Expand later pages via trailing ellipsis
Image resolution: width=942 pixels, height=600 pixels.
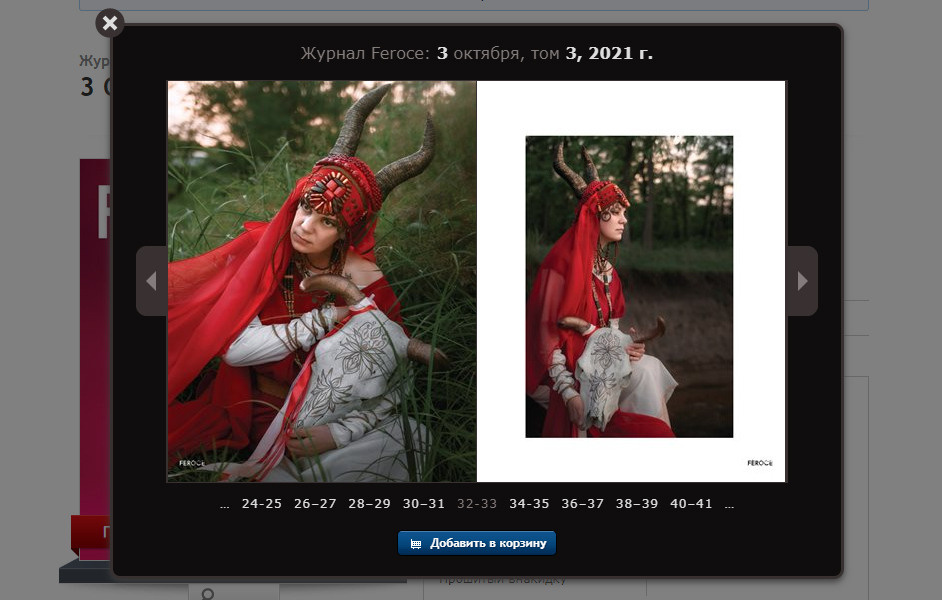pos(729,504)
